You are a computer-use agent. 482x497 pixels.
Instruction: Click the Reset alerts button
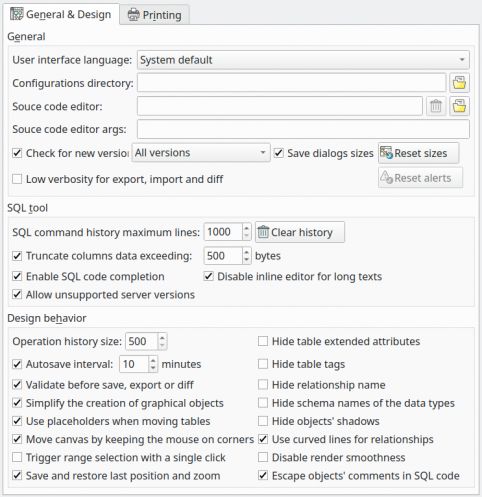pos(420,178)
